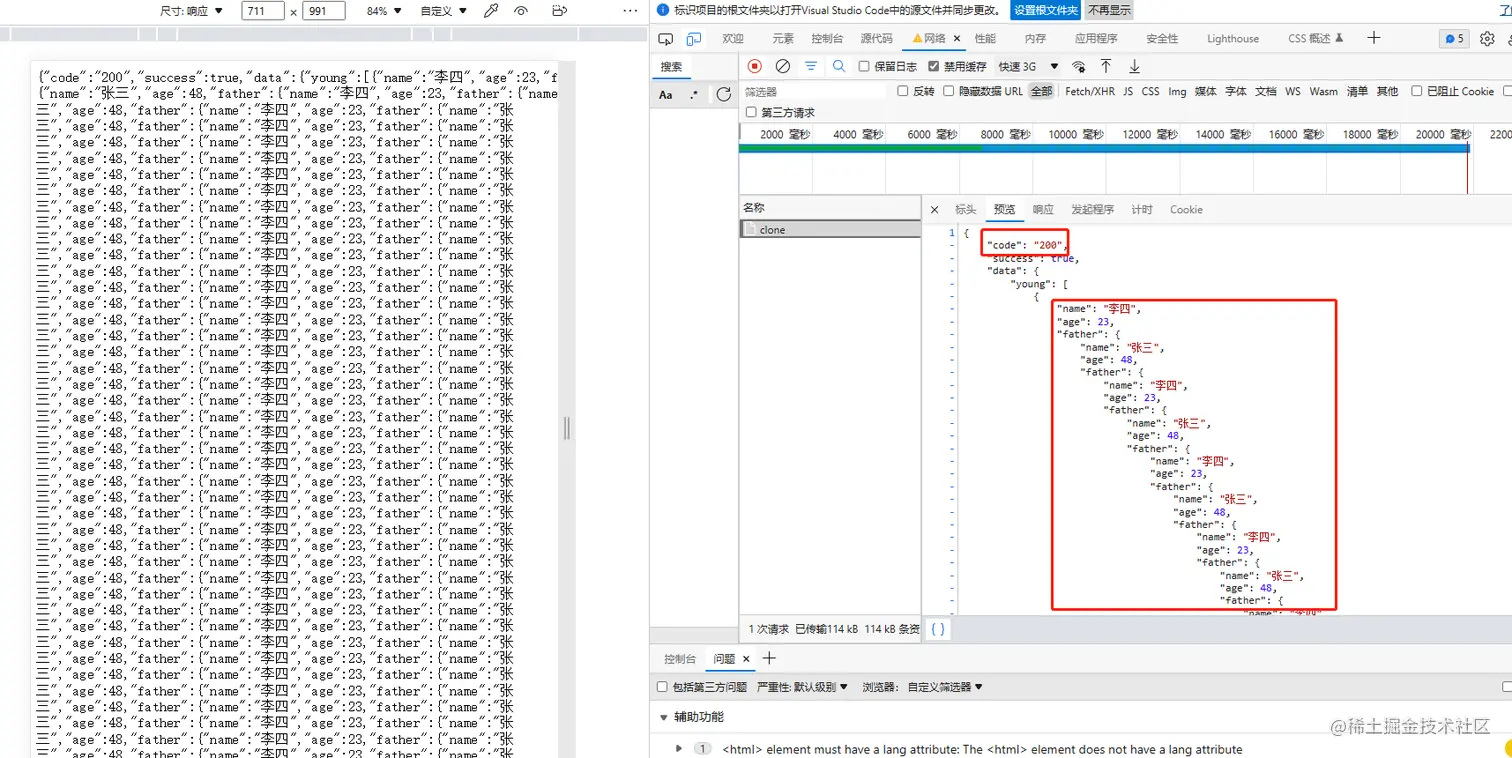Click the 不再显示 button
The image size is (1512, 758).
tap(1110, 10)
